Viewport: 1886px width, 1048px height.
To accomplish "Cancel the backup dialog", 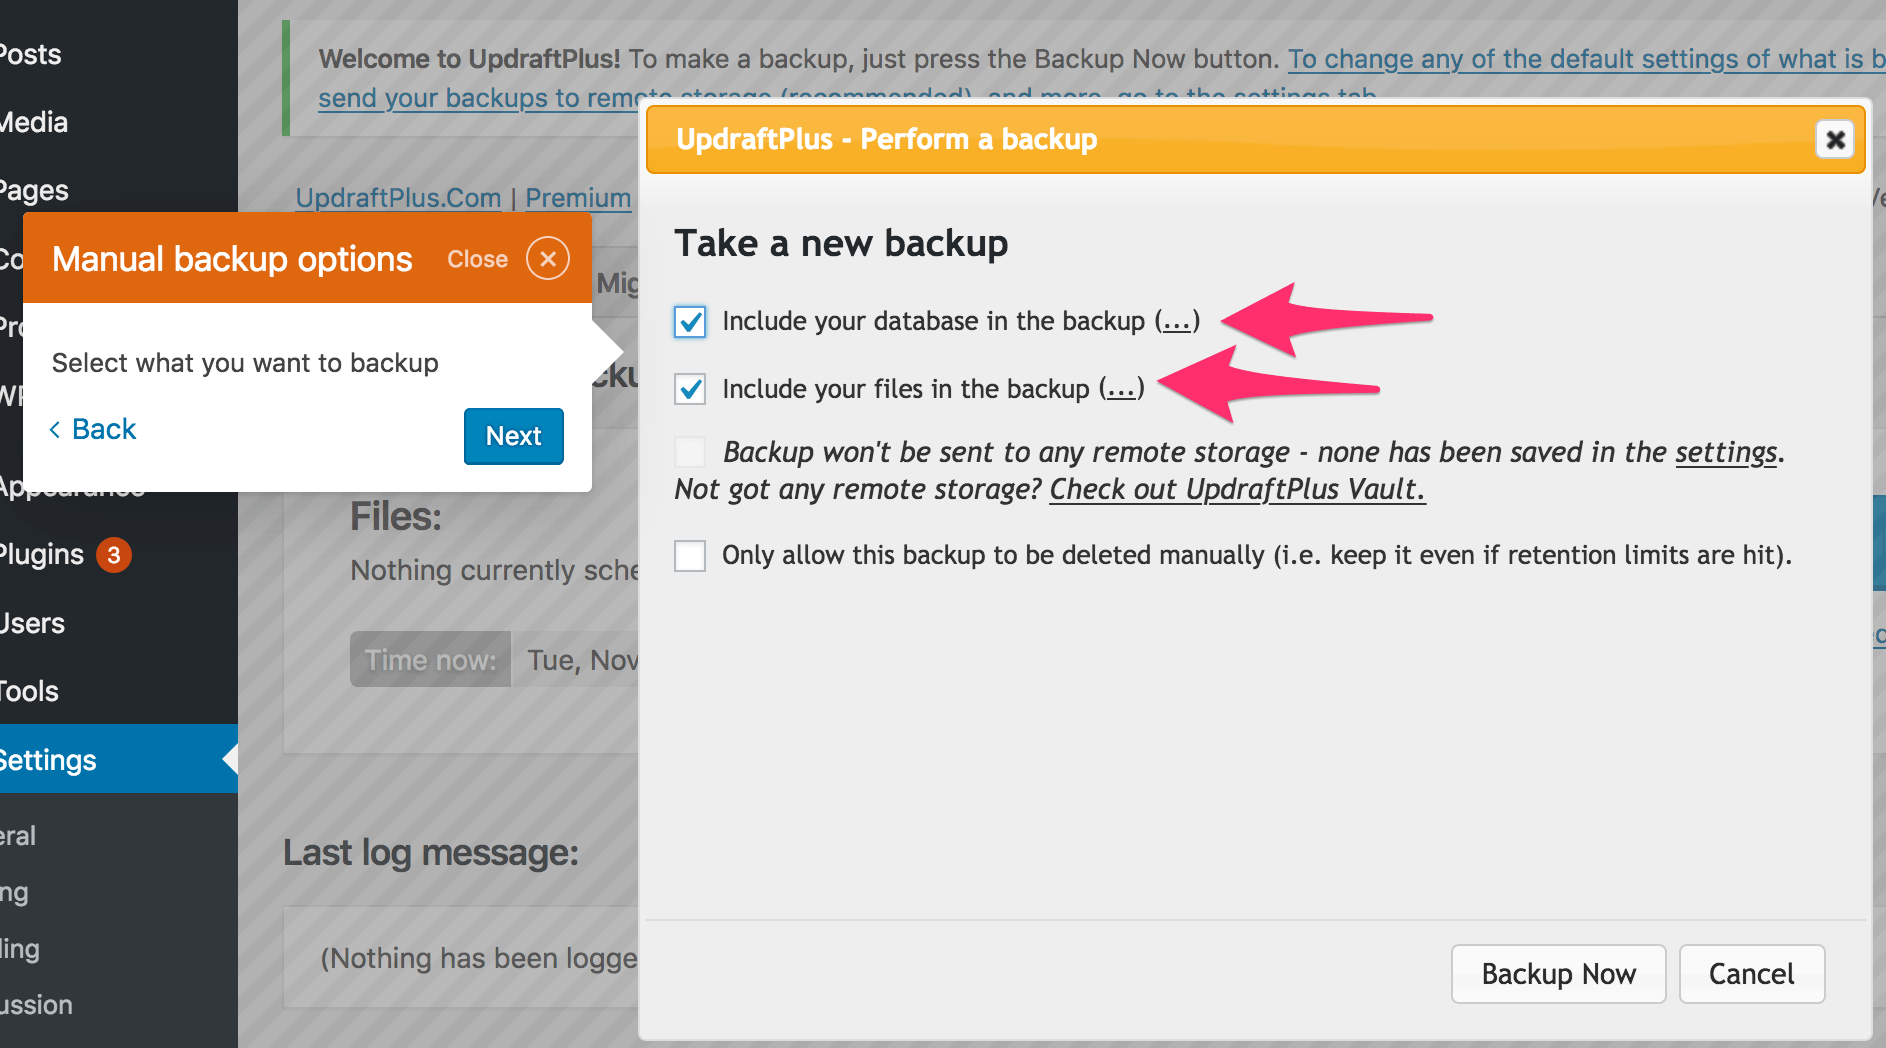I will click(x=1751, y=974).
